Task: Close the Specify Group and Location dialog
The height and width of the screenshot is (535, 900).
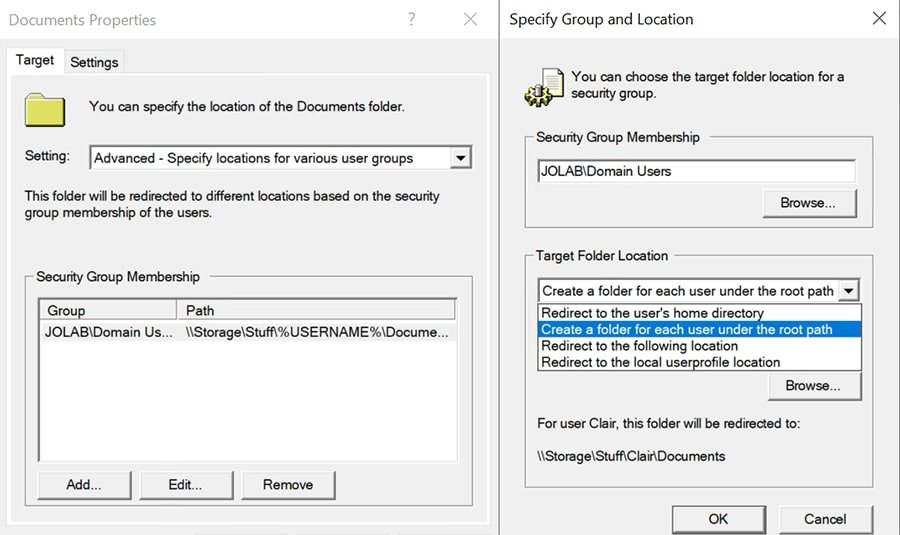Action: [x=878, y=19]
